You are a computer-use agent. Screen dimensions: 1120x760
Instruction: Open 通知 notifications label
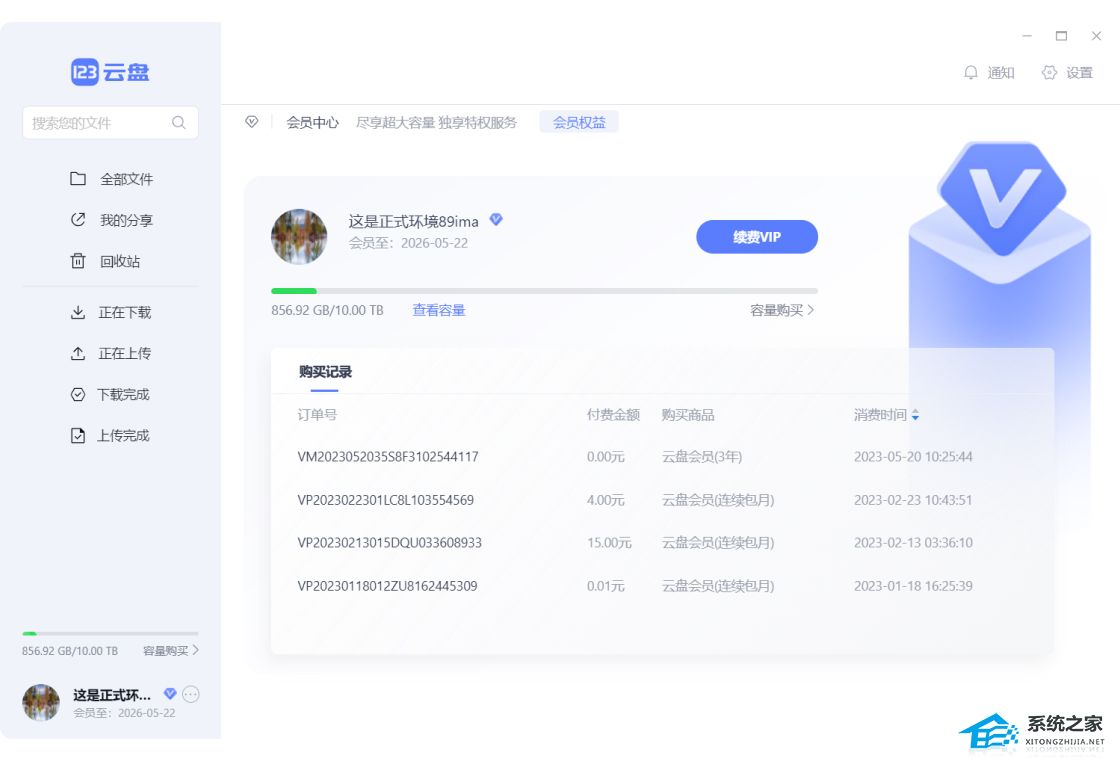pyautogui.click(x=1001, y=73)
